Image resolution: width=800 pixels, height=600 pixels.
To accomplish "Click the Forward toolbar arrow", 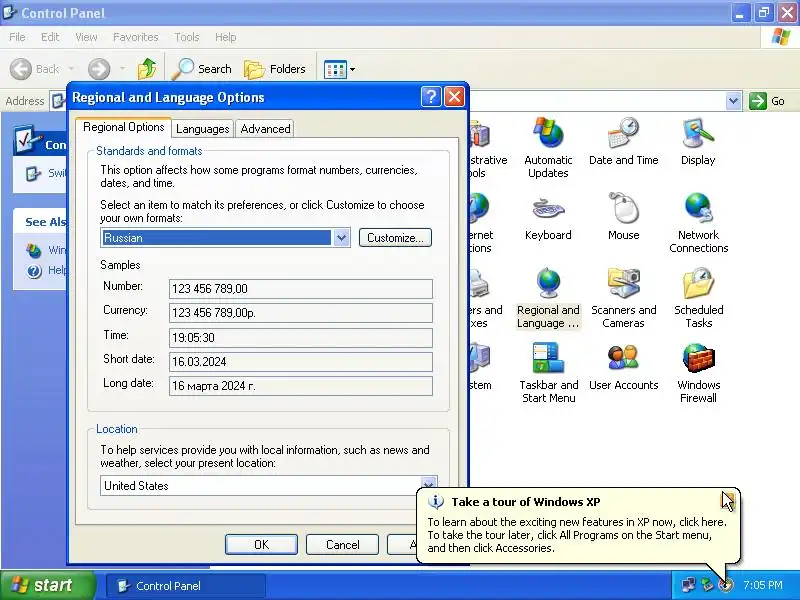I will 99,69.
